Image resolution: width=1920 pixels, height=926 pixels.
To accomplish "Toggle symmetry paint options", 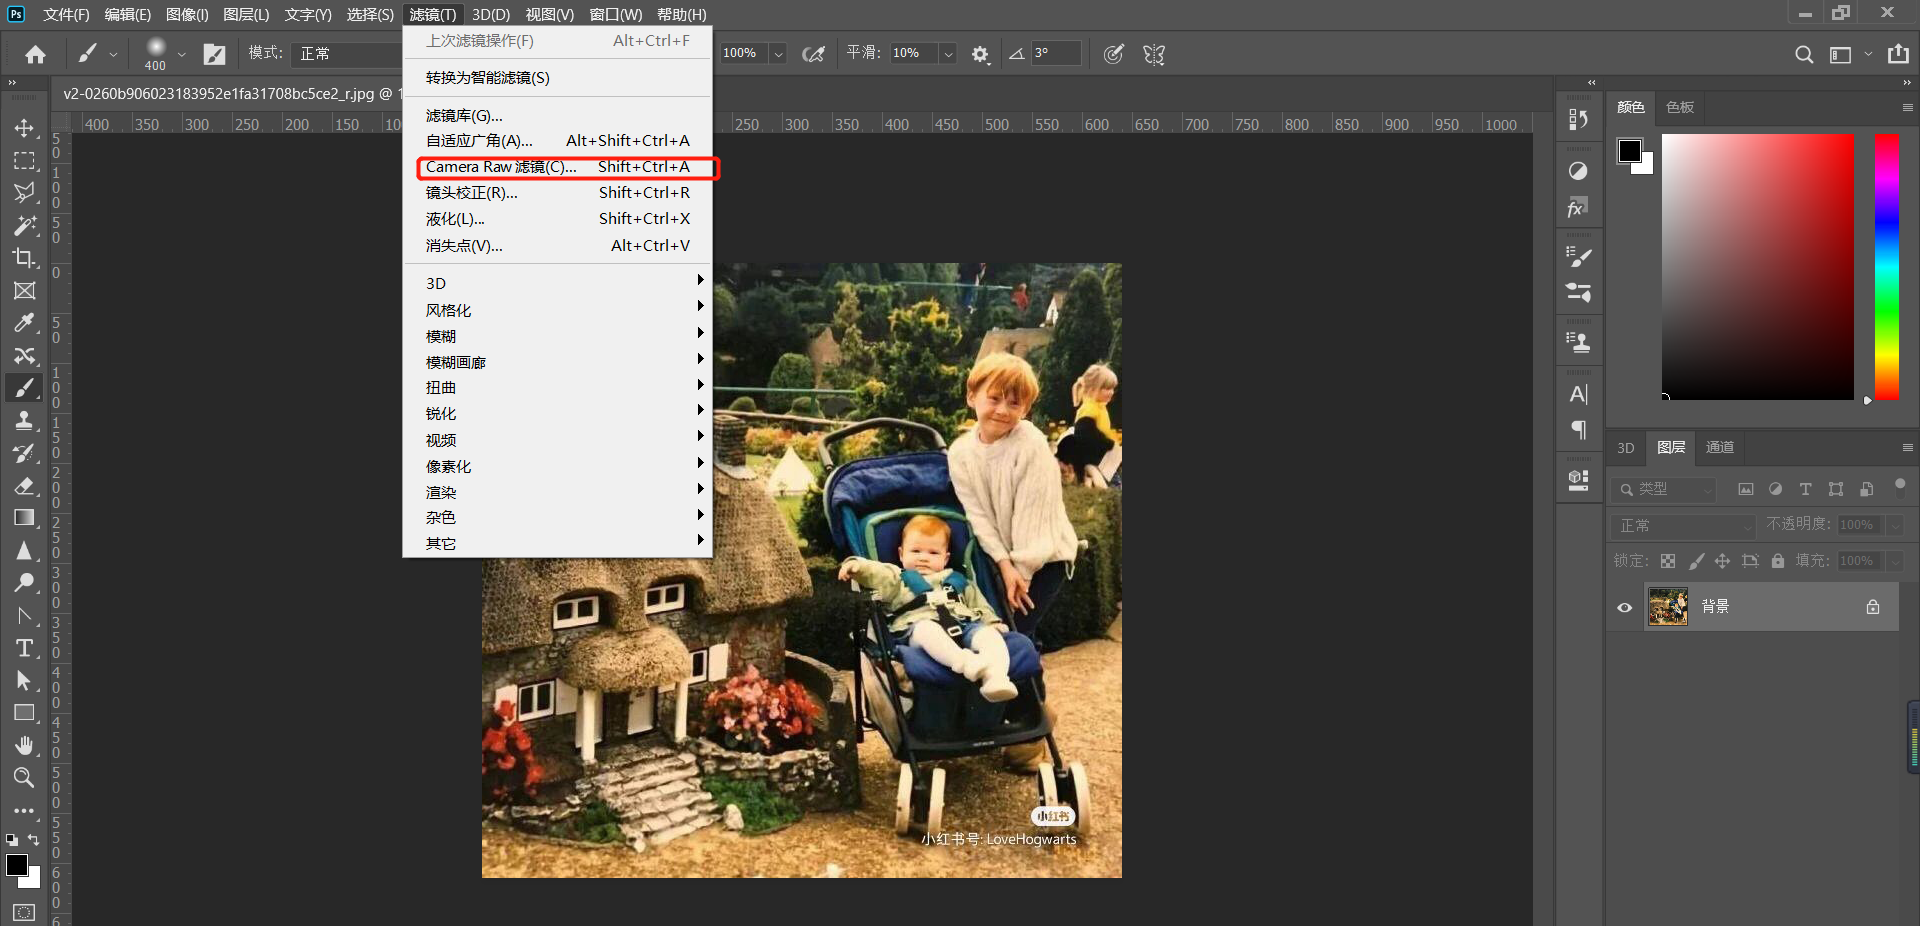I will click(x=1154, y=54).
